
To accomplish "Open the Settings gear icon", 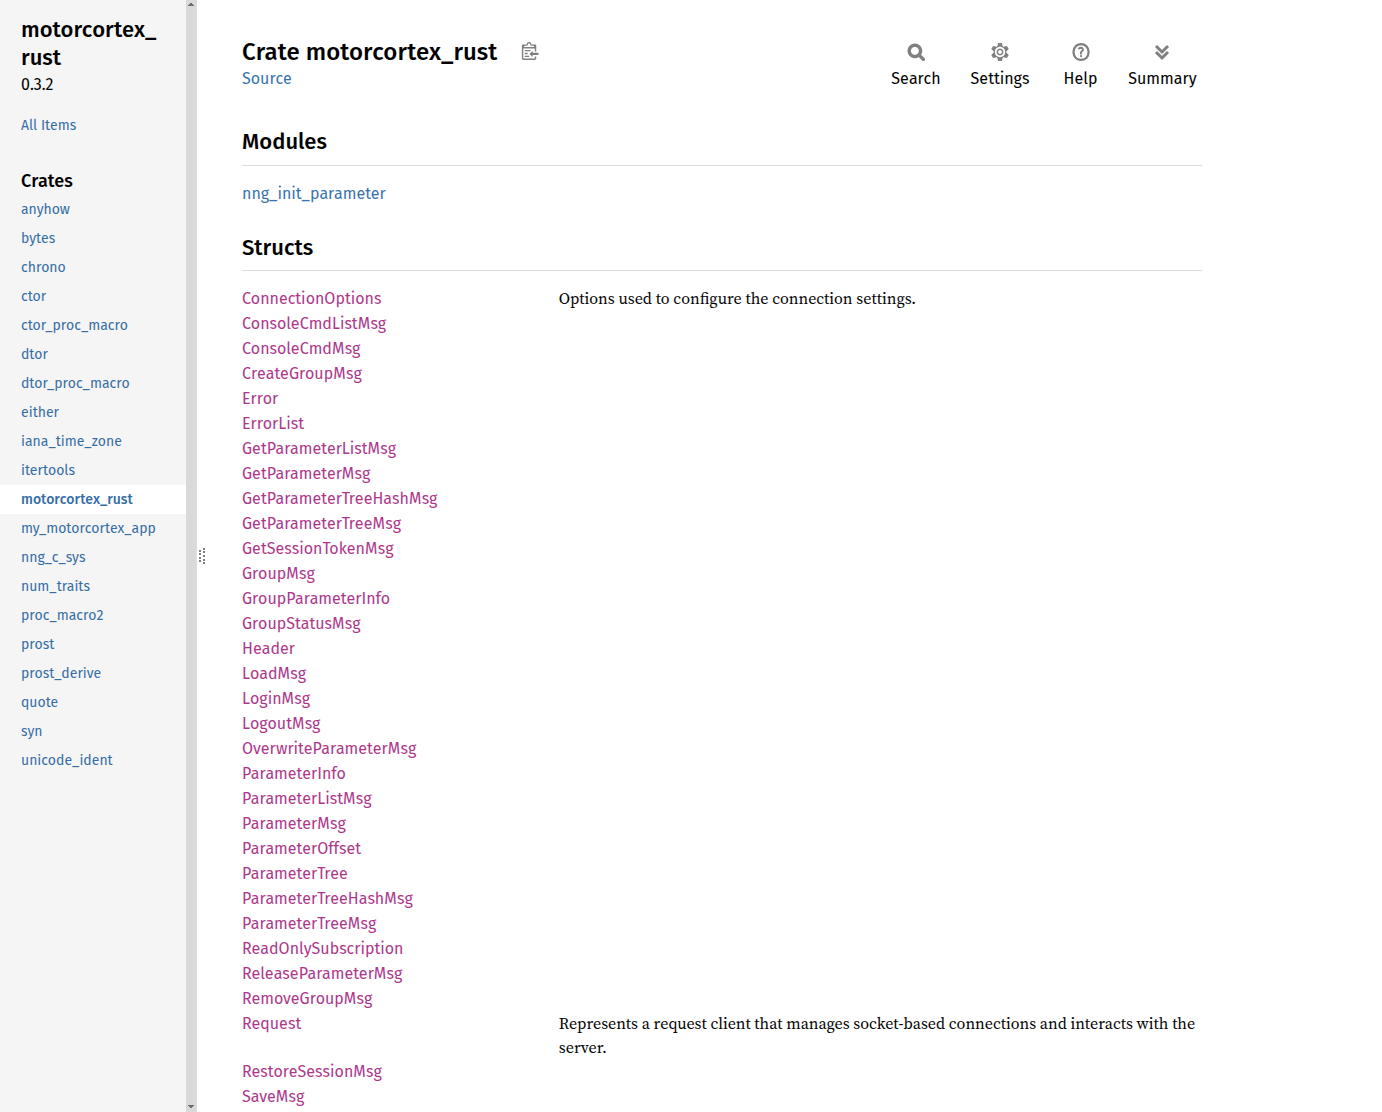I will point(999,53).
